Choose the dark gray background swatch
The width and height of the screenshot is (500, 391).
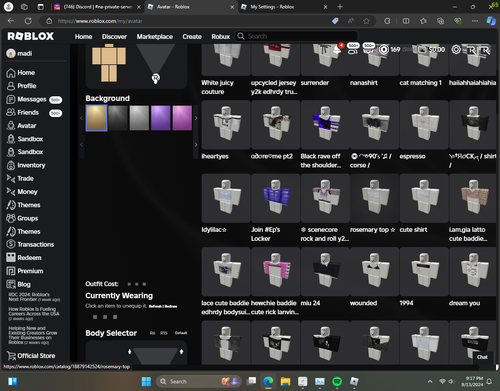pyautogui.click(x=118, y=118)
